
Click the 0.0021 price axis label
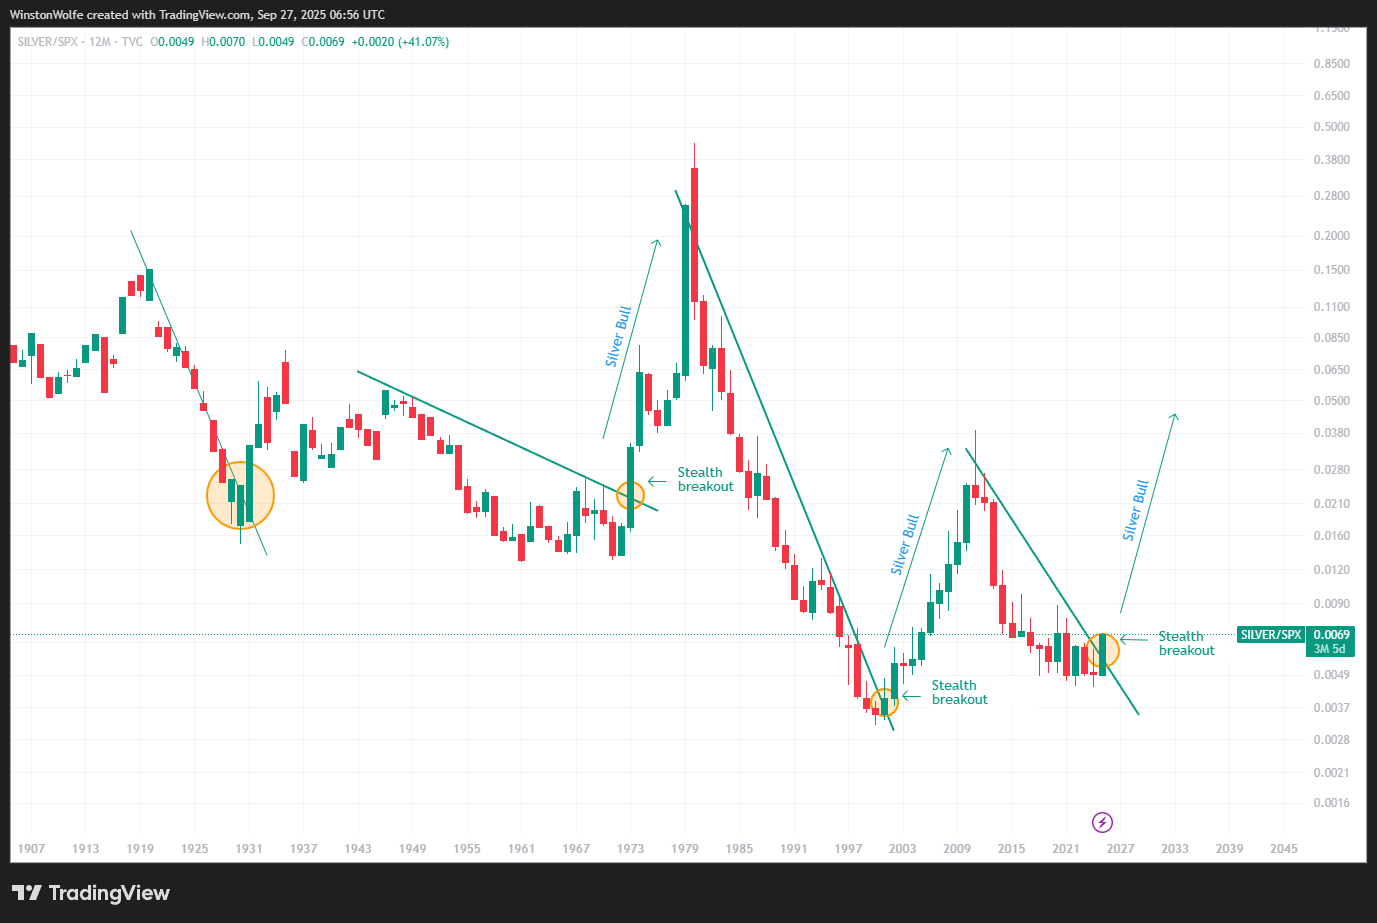click(1331, 773)
